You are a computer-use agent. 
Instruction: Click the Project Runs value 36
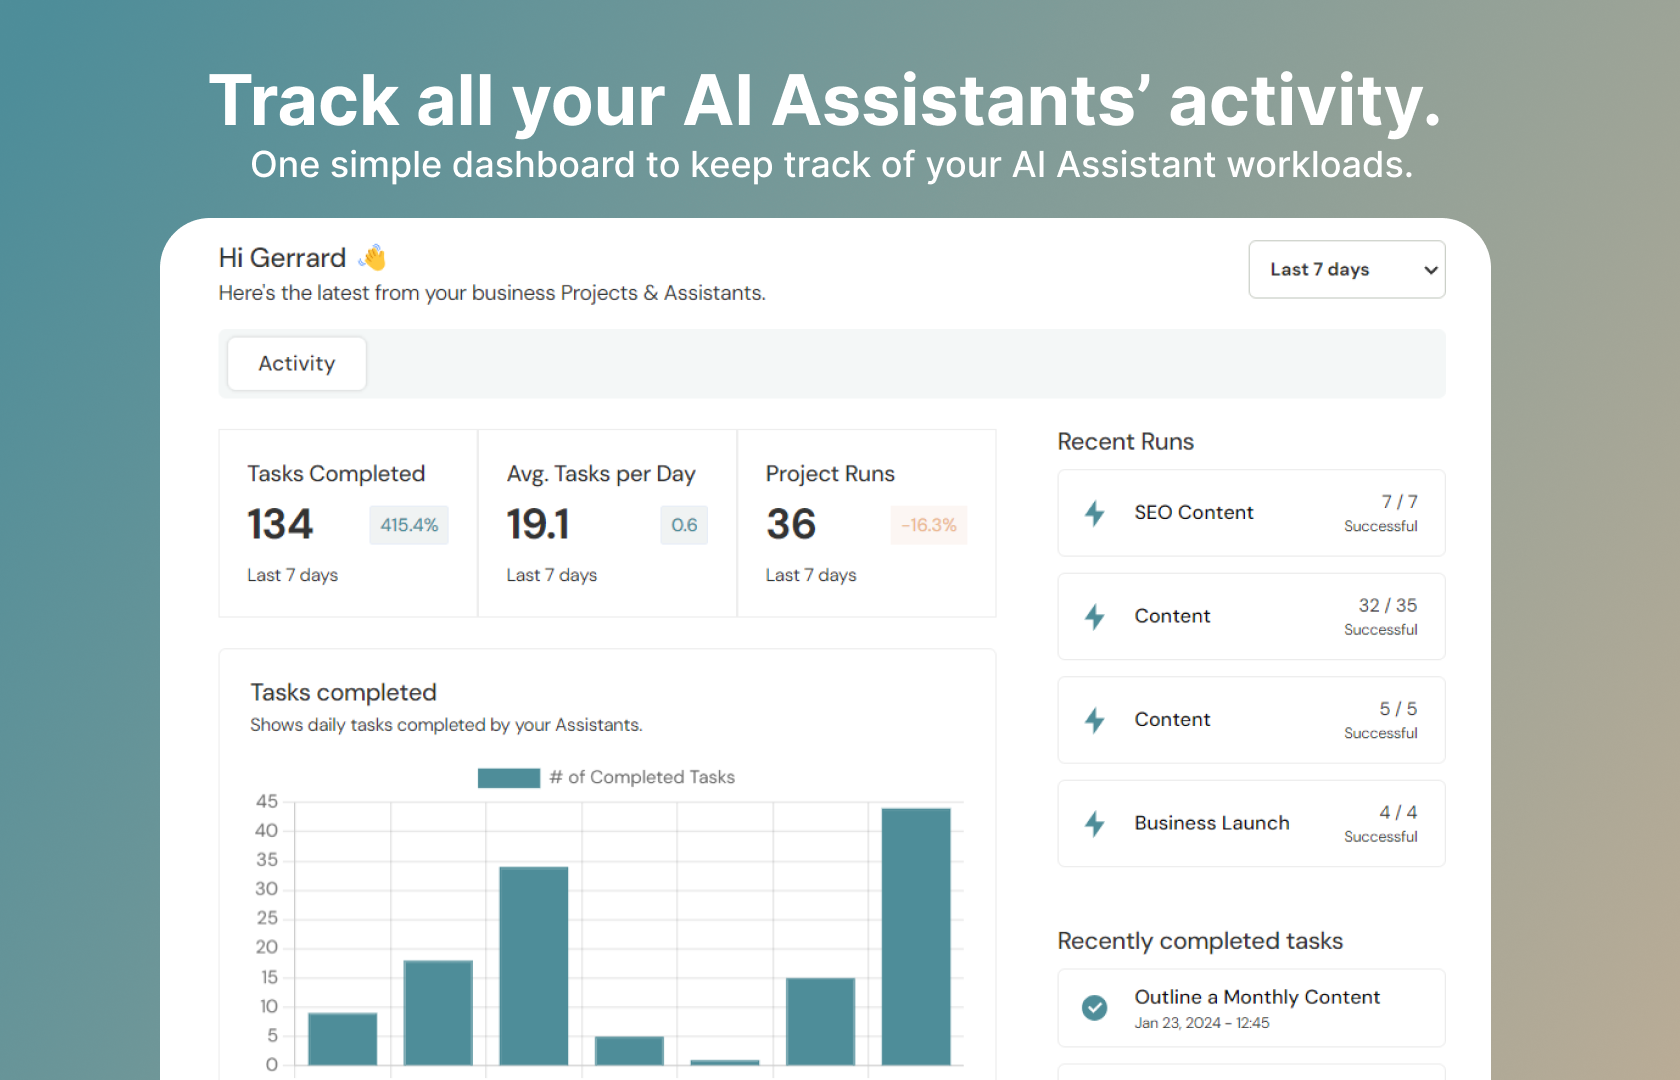(x=791, y=524)
